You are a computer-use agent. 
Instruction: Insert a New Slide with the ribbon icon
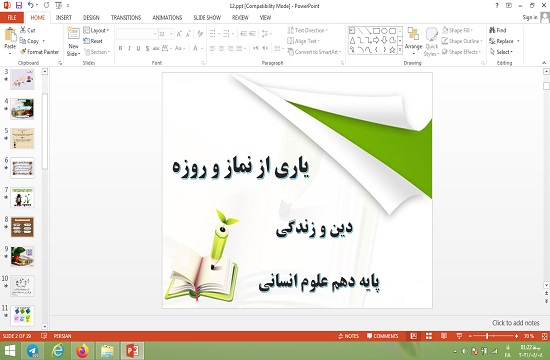tap(73, 34)
